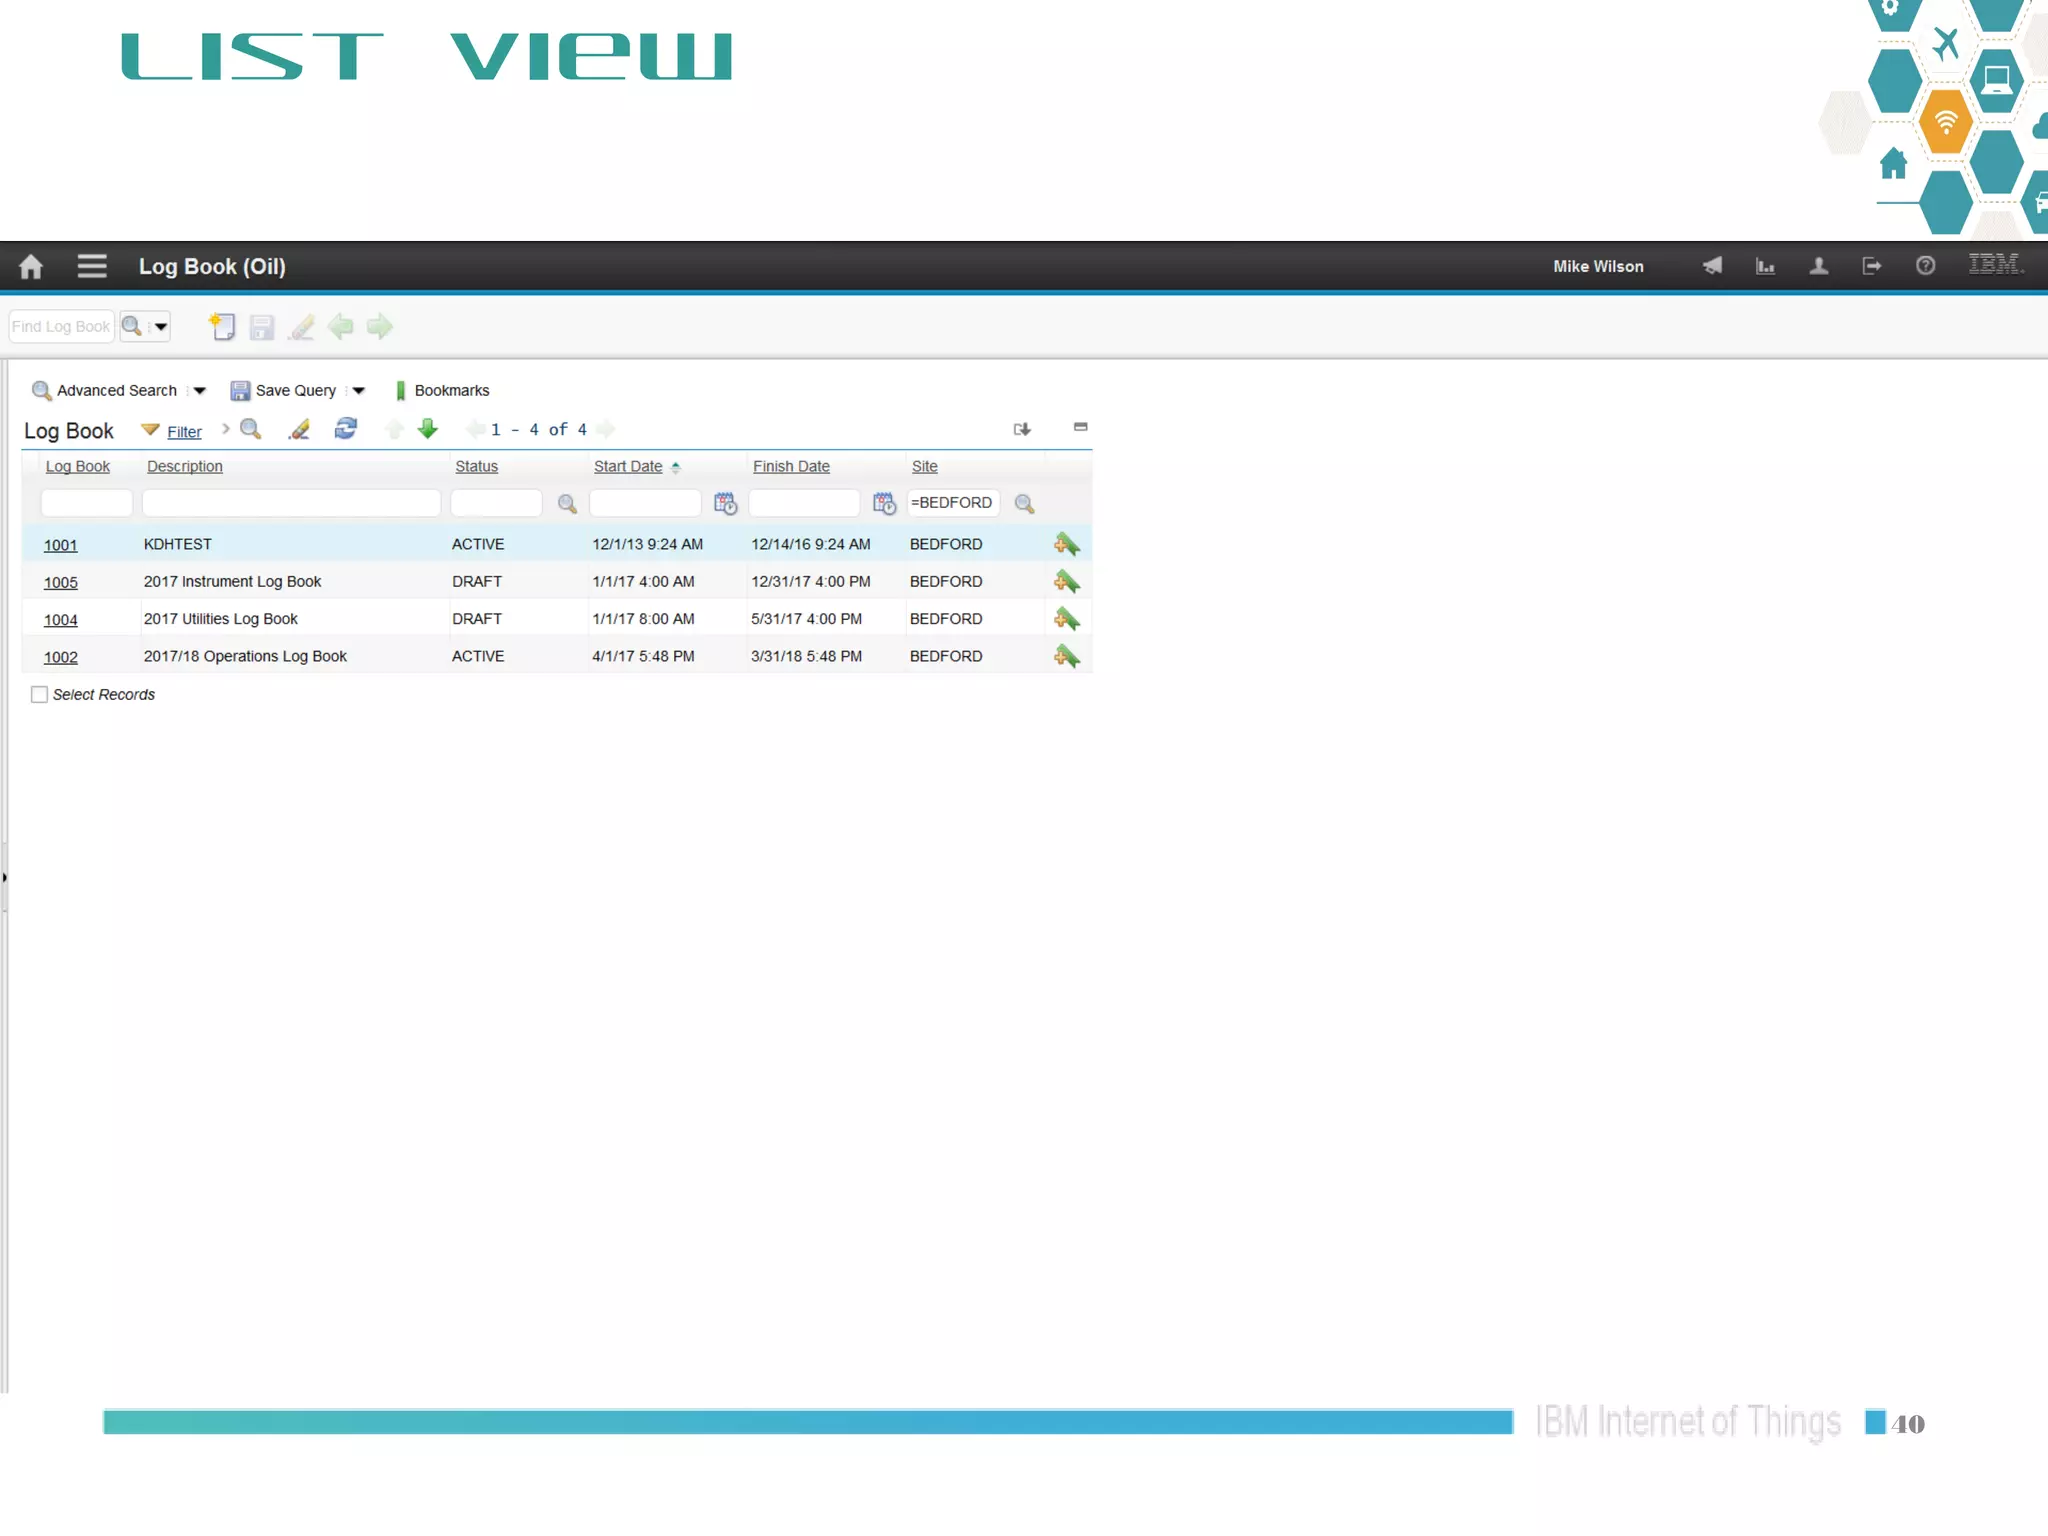Open the user profile icon
The image size is (2048, 1536).
click(x=1819, y=266)
